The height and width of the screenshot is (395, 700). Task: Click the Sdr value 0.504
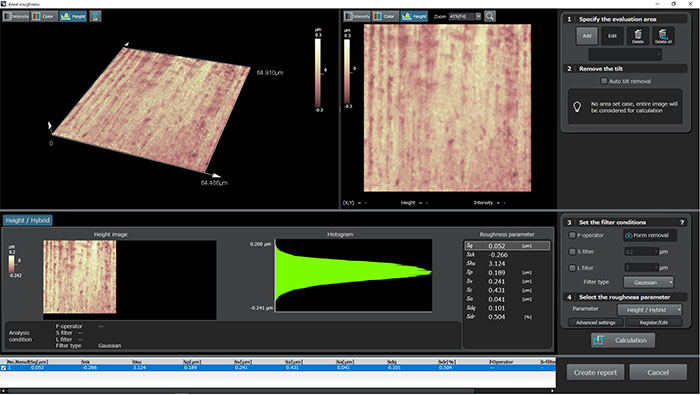[x=496, y=317]
